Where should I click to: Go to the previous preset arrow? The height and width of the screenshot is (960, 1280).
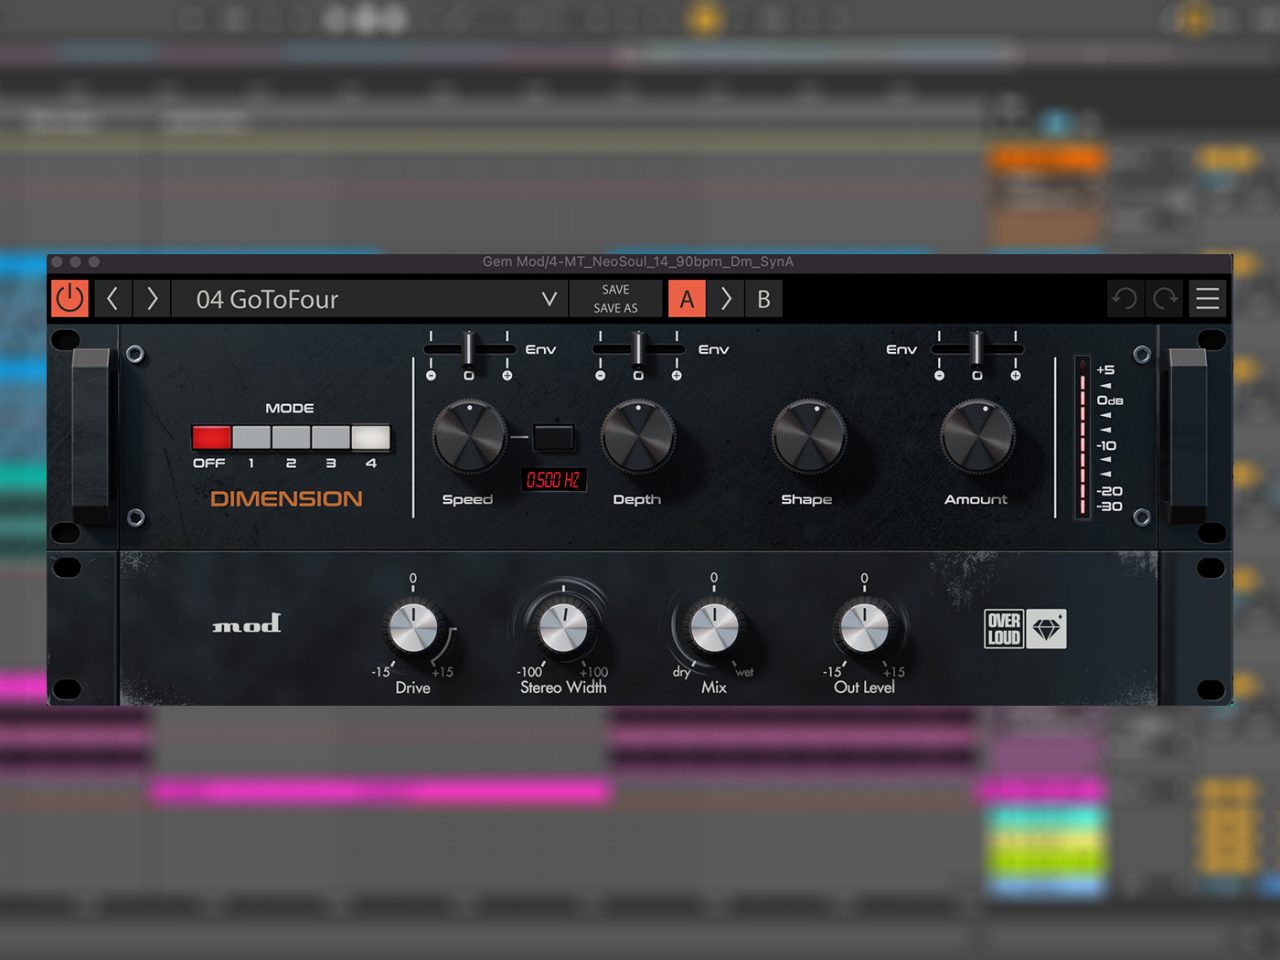coord(113,298)
